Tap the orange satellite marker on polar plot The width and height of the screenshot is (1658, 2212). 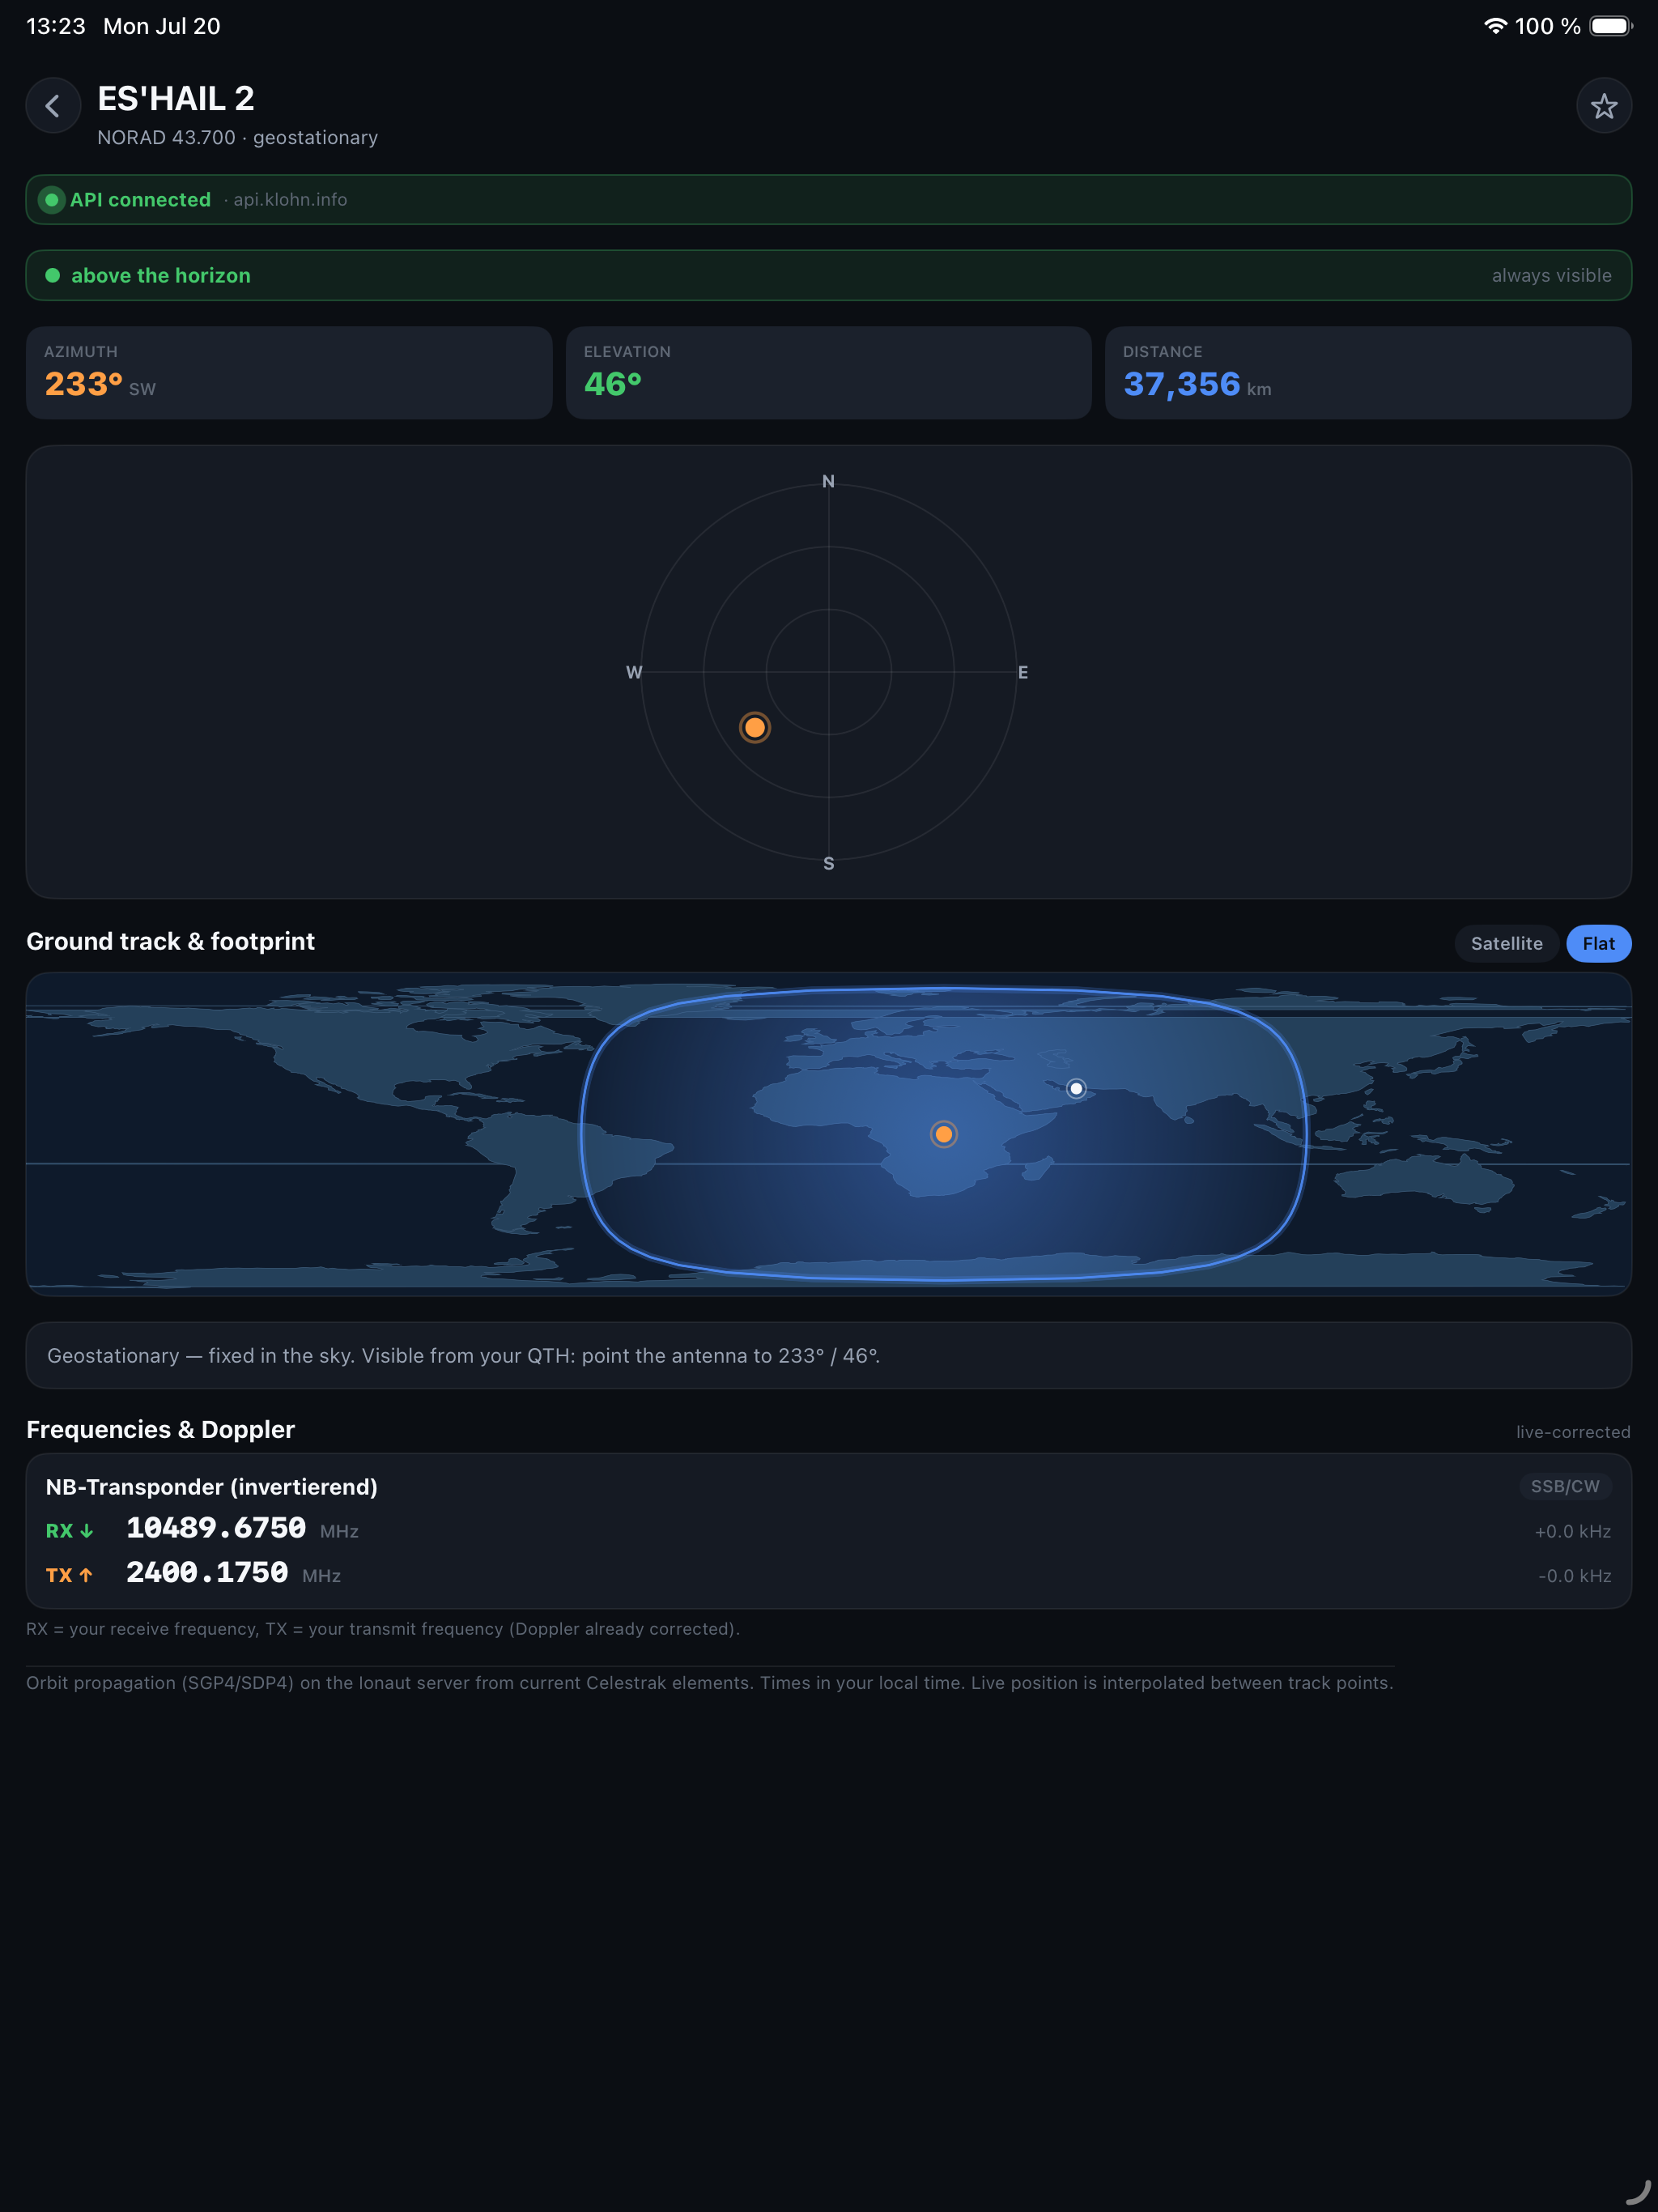point(755,727)
